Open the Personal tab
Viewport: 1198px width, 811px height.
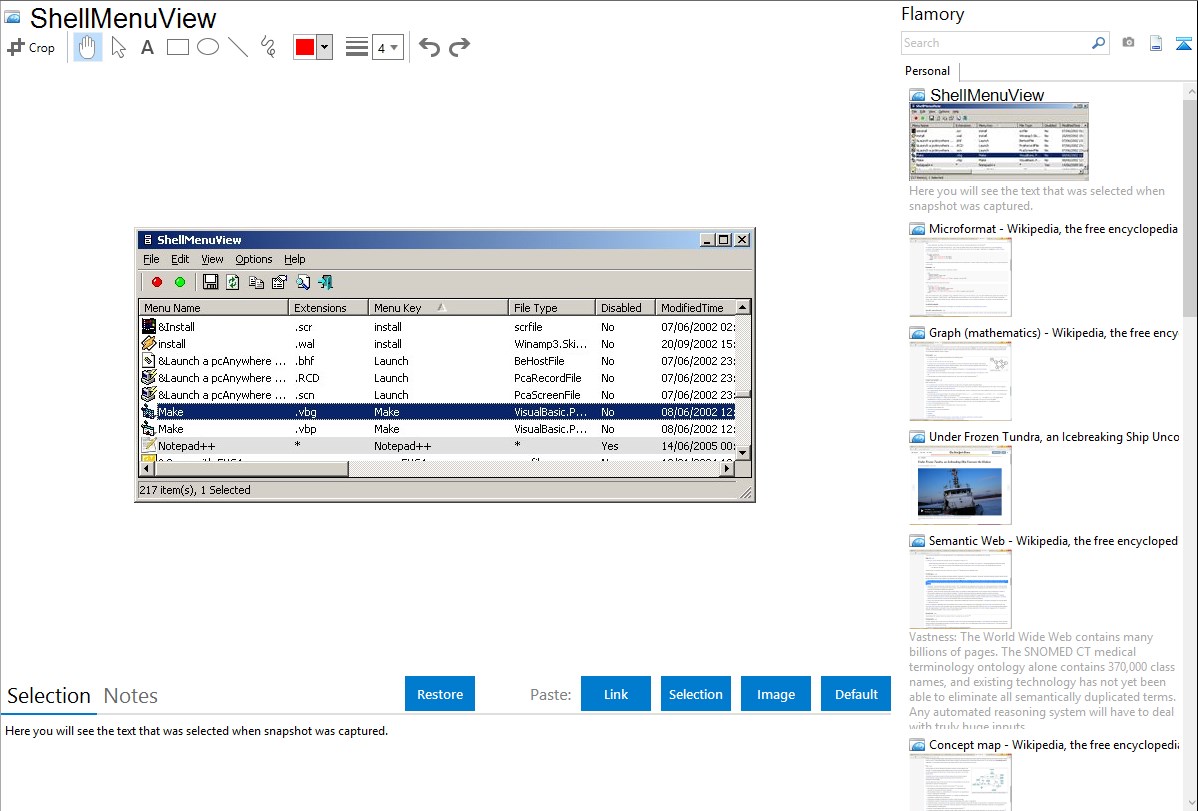click(928, 71)
